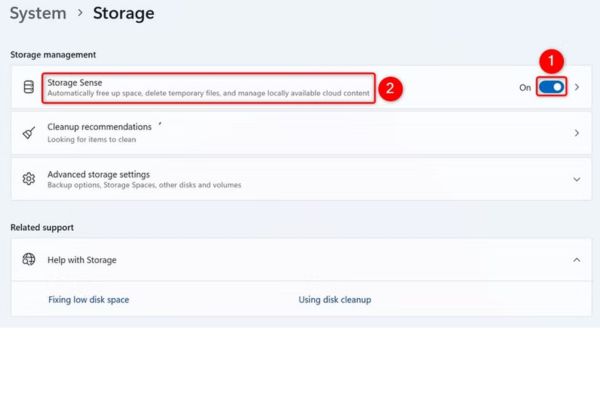
Task: Click the red number 2 annotation badge
Action: click(x=392, y=88)
